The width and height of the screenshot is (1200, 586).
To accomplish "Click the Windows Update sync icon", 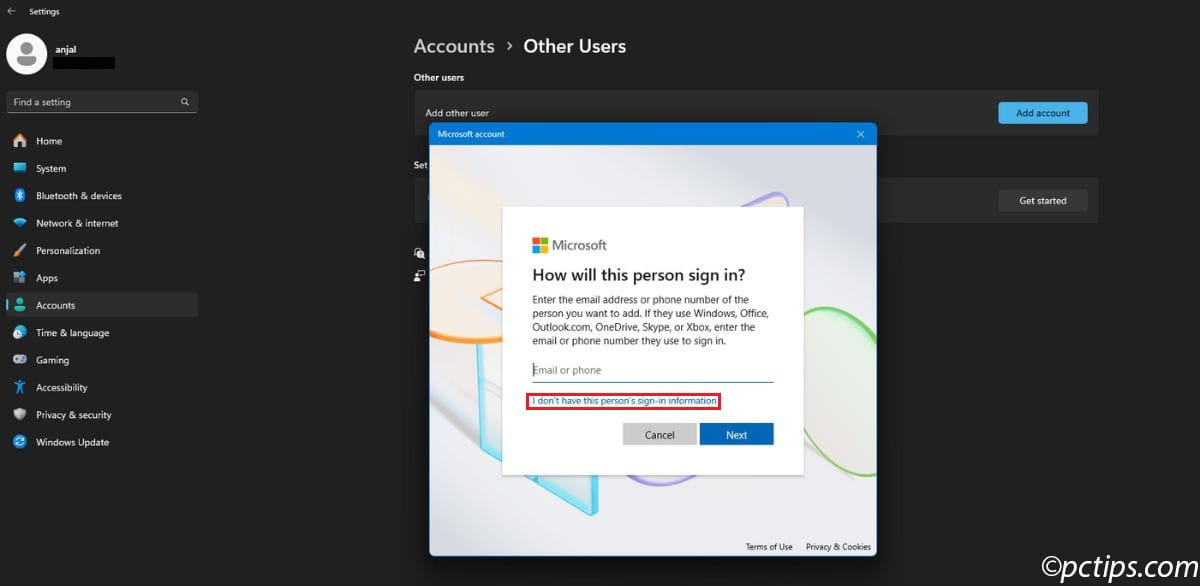I will (x=20, y=442).
